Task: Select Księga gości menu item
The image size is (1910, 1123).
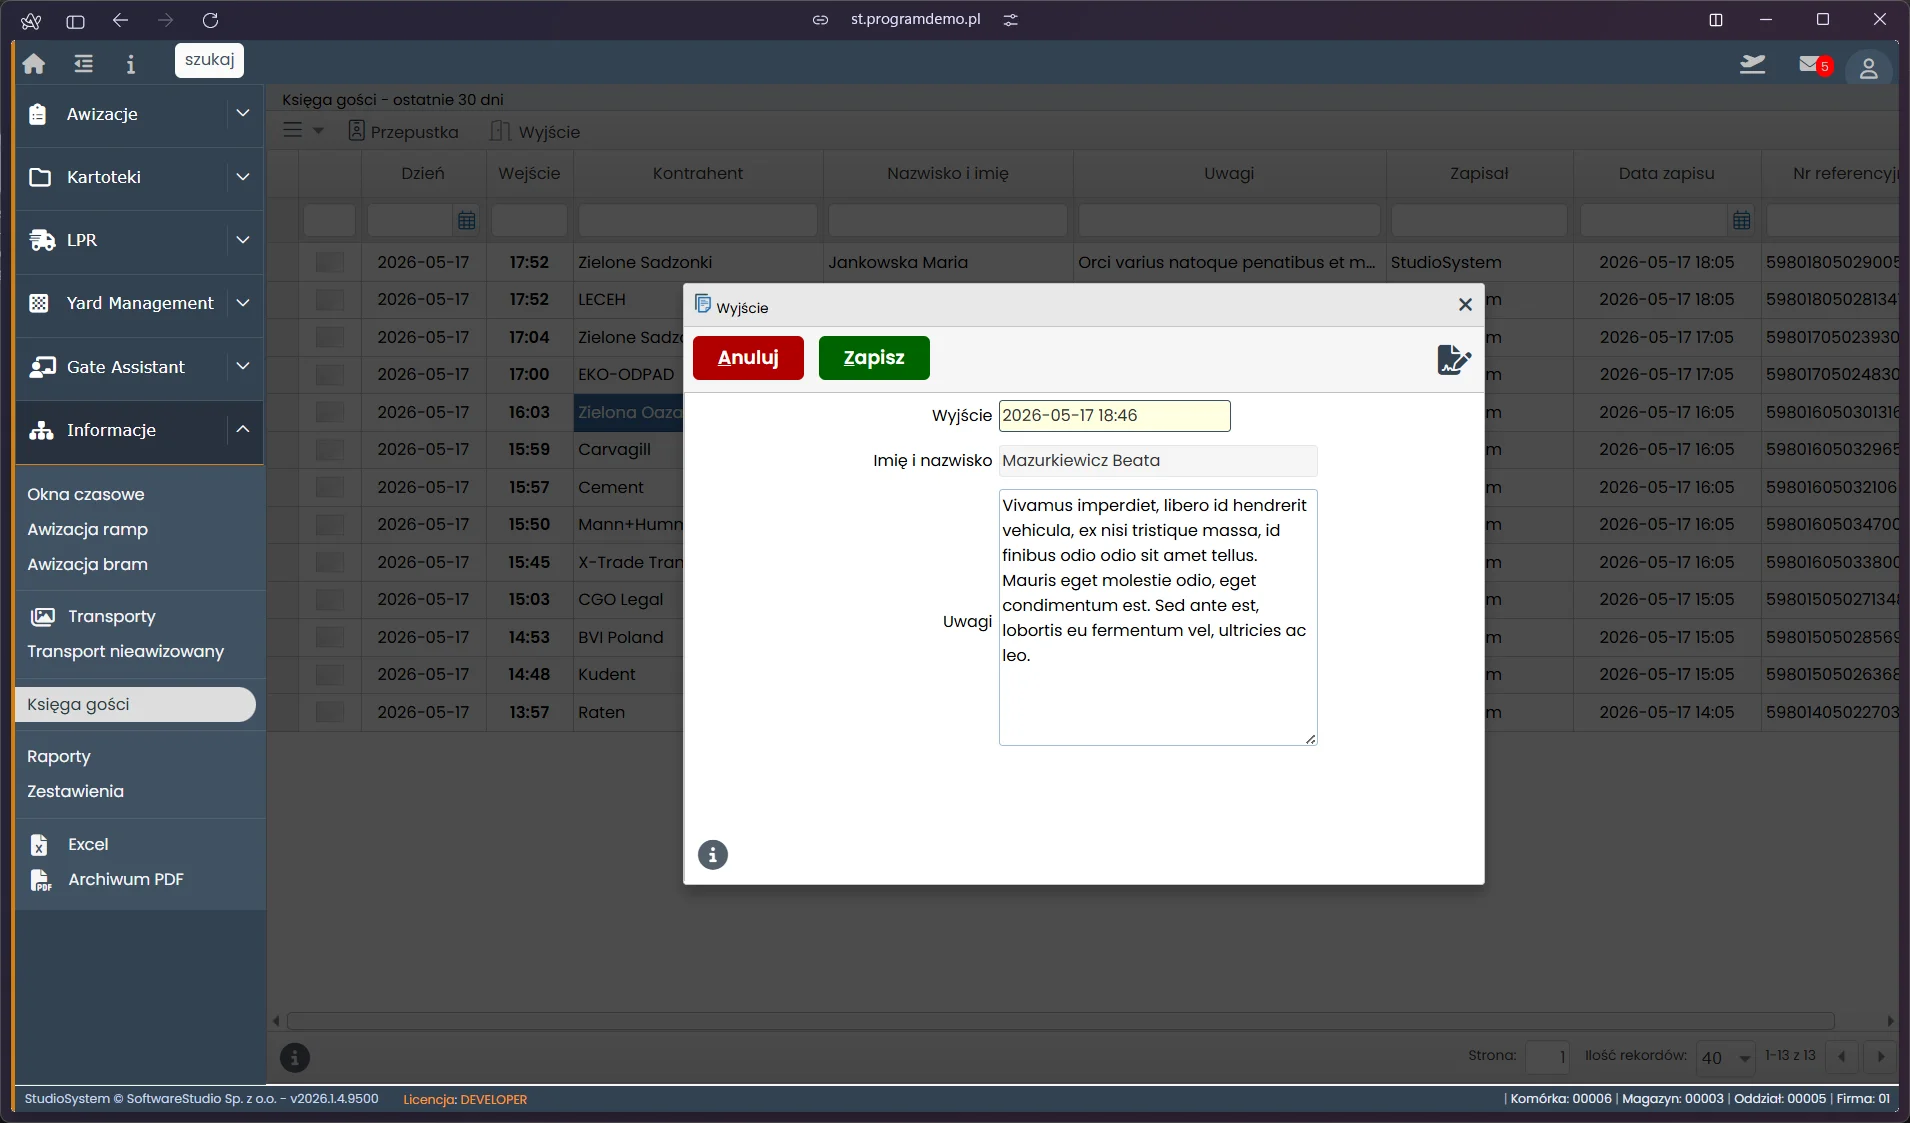Action: pos(135,704)
